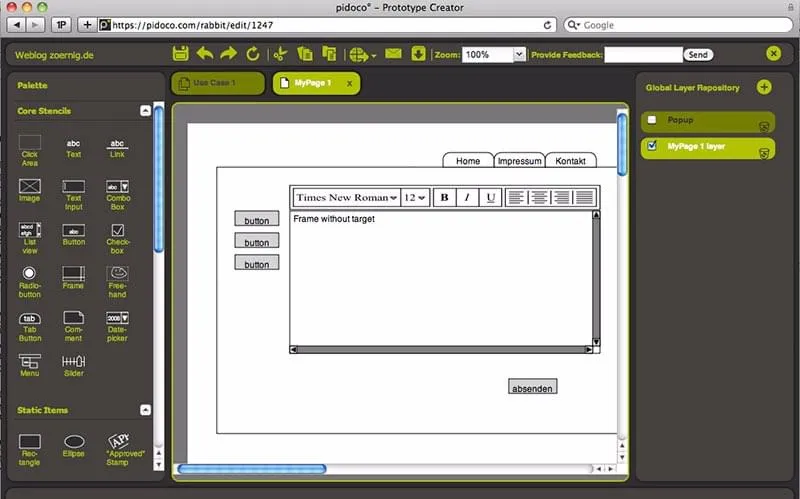Click the Save icon in toolbar
This screenshot has width=800, height=499.
pyautogui.click(x=181, y=54)
